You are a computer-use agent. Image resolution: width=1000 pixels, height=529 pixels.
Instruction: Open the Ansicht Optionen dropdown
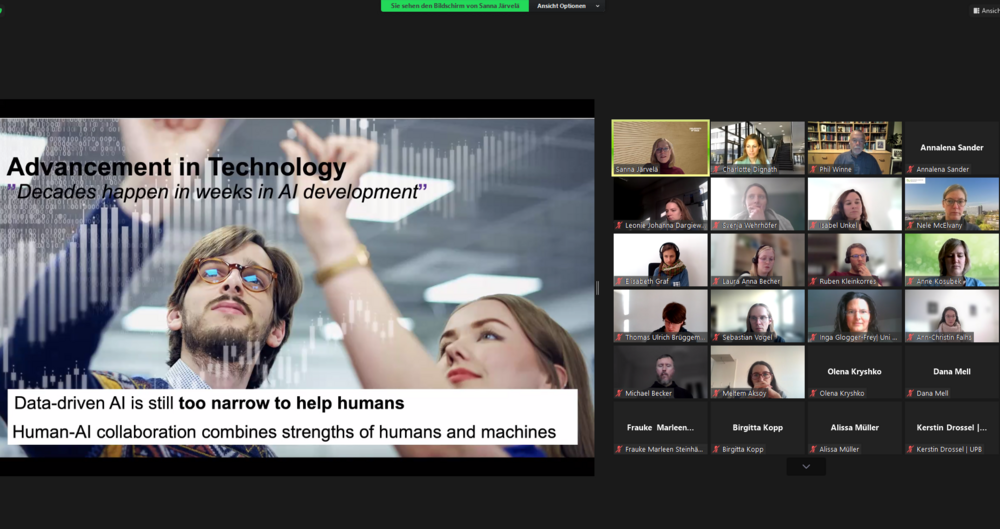click(561, 6)
